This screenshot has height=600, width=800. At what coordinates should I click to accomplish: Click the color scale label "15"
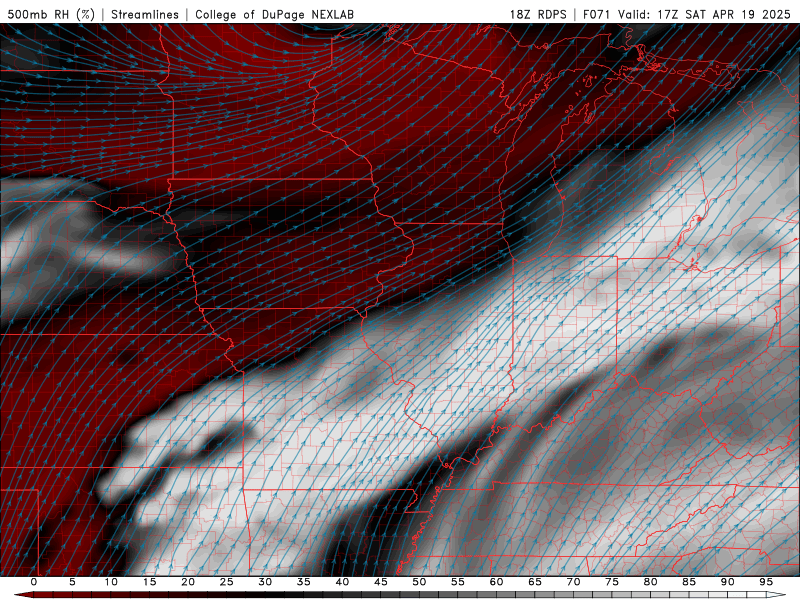pyautogui.click(x=149, y=582)
